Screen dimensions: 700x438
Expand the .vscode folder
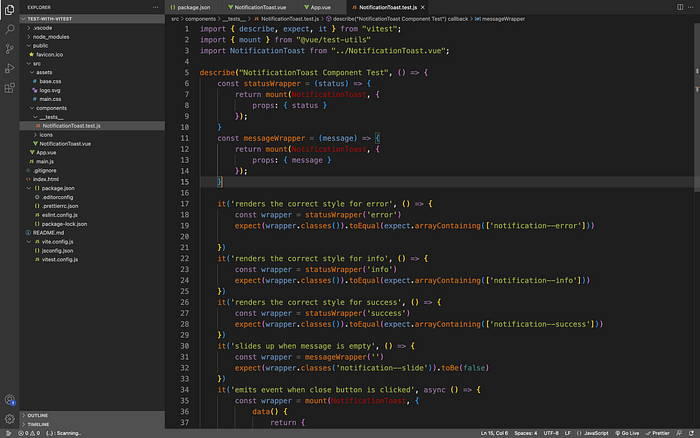coord(92,28)
